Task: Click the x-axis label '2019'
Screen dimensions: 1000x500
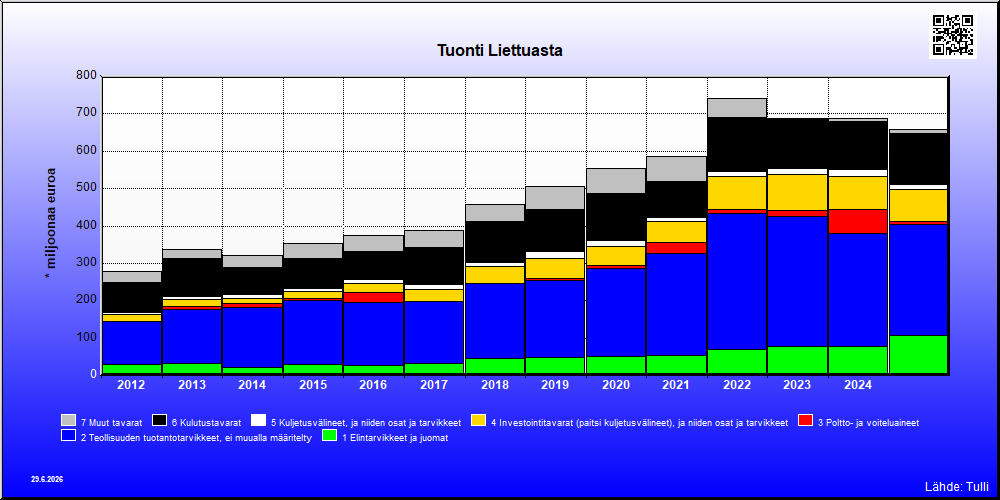Action: pos(555,385)
